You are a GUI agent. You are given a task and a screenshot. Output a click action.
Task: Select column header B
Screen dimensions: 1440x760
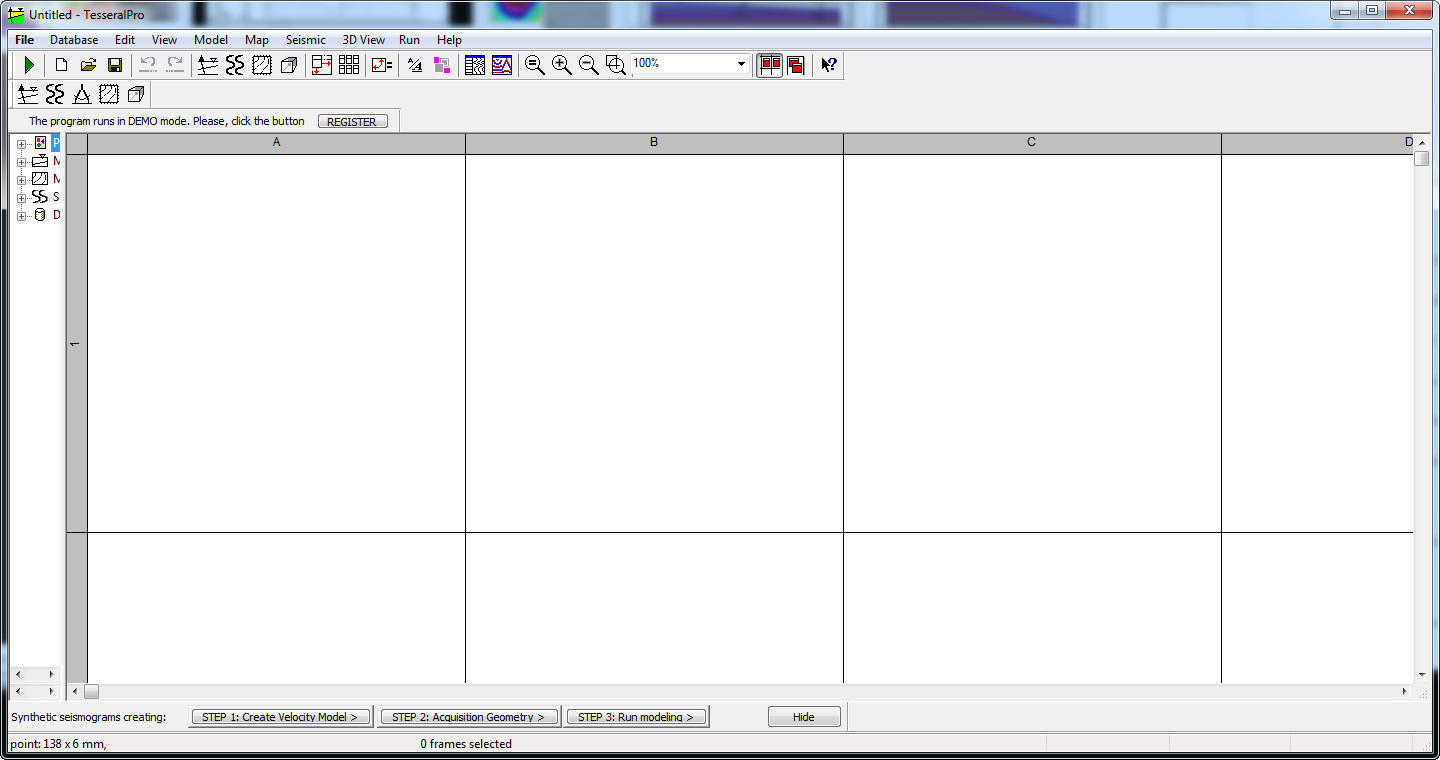tap(654, 143)
